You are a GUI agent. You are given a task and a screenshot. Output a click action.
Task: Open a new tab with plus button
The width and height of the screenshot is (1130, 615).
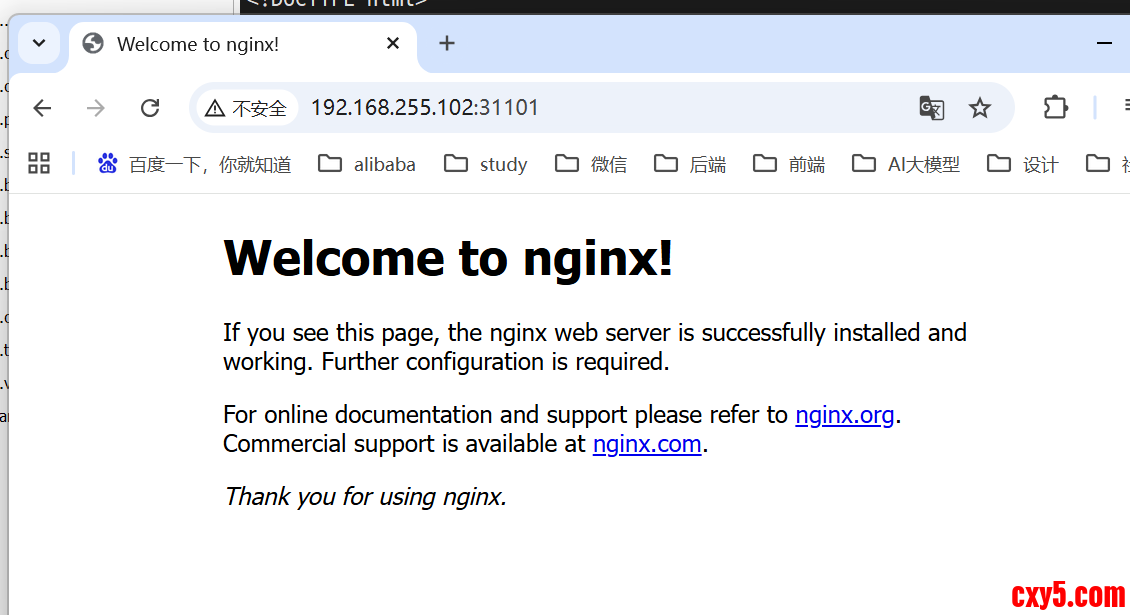pos(447,43)
